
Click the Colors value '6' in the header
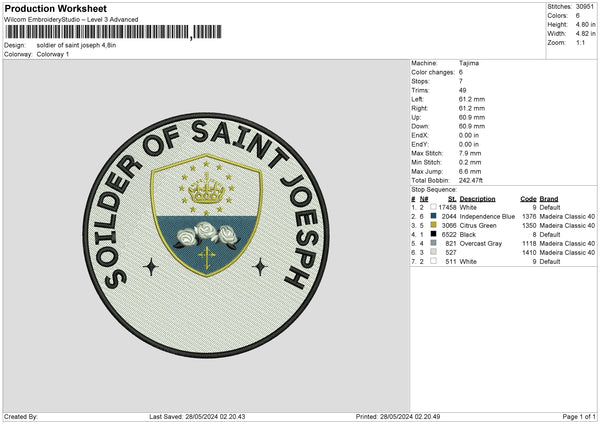tap(577, 16)
